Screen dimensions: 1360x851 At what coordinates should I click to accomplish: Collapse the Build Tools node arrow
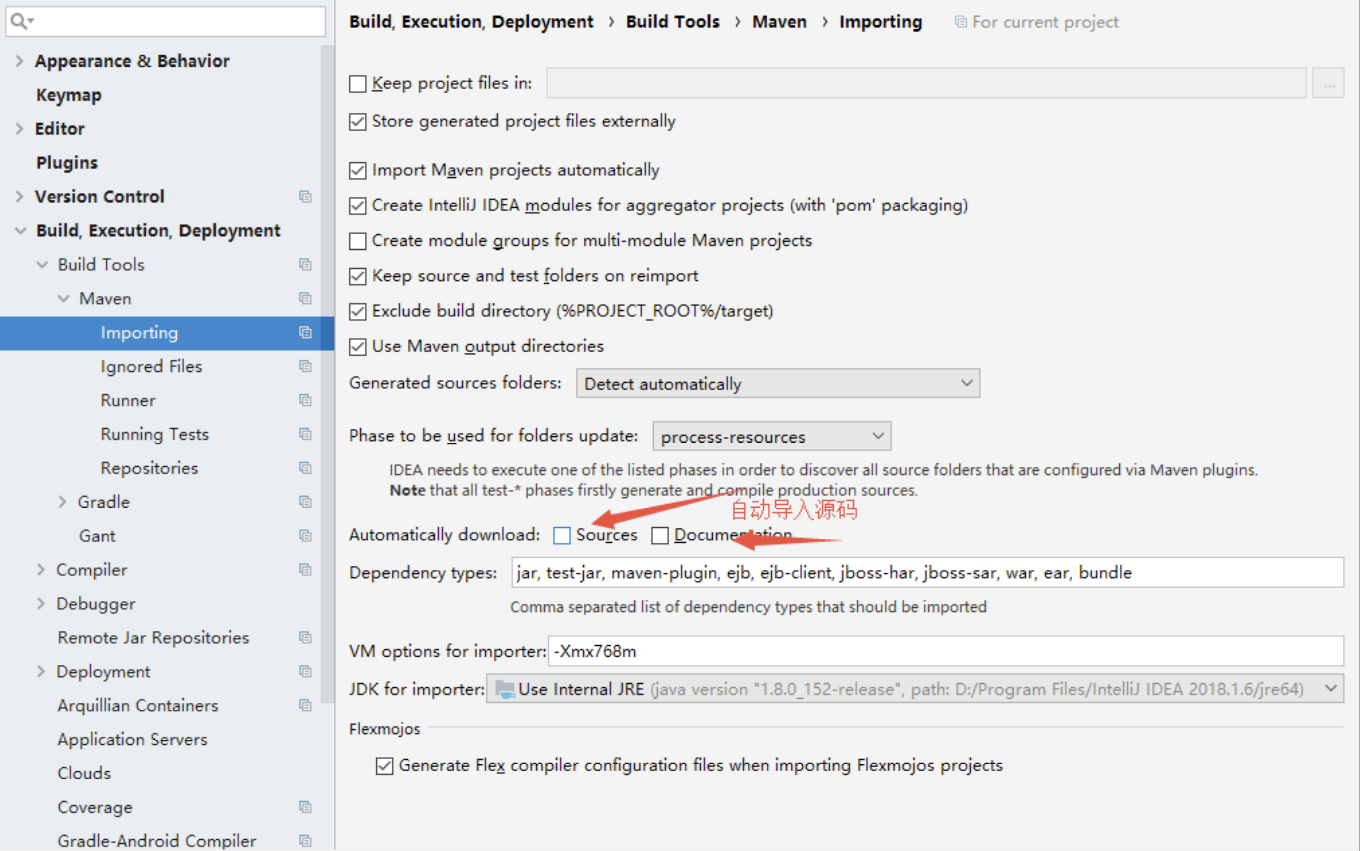click(42, 265)
